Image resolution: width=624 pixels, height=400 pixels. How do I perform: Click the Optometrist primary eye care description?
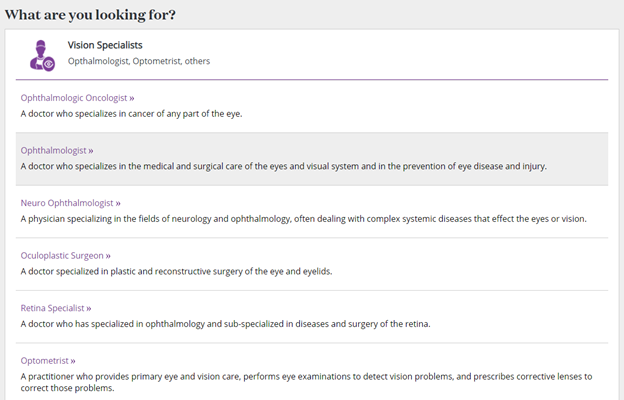click(306, 382)
